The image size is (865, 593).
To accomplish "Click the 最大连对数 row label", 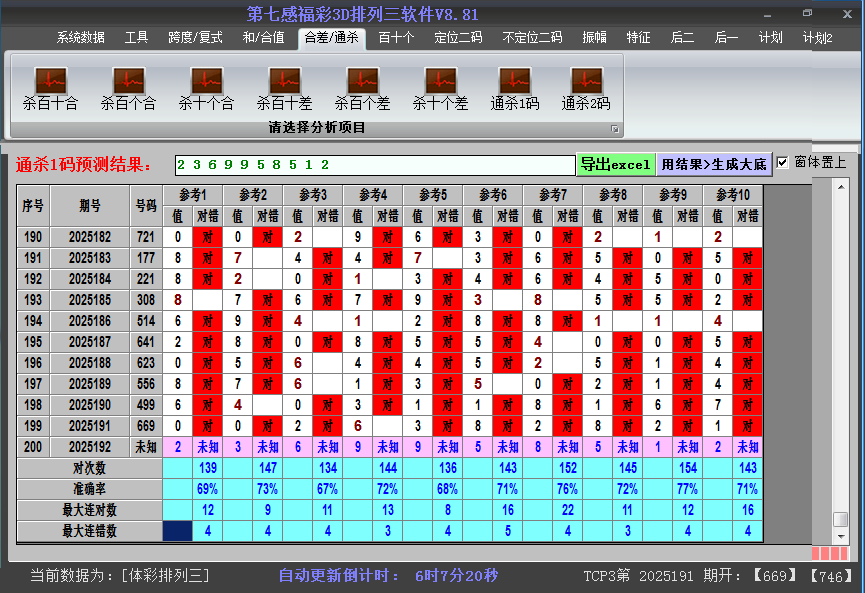I will (x=89, y=510).
